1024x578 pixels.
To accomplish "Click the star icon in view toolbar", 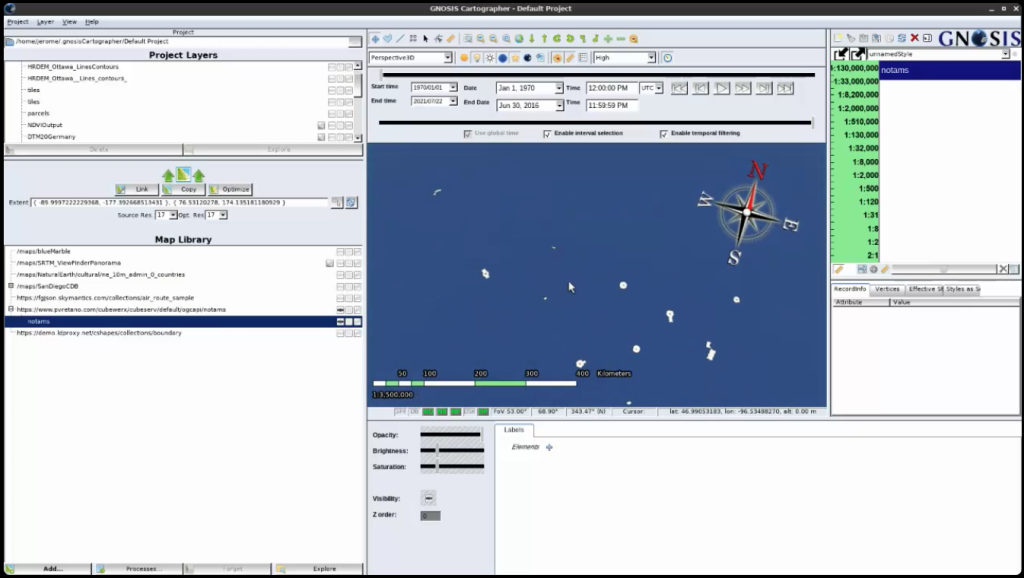I will pyautogui.click(x=515, y=58).
